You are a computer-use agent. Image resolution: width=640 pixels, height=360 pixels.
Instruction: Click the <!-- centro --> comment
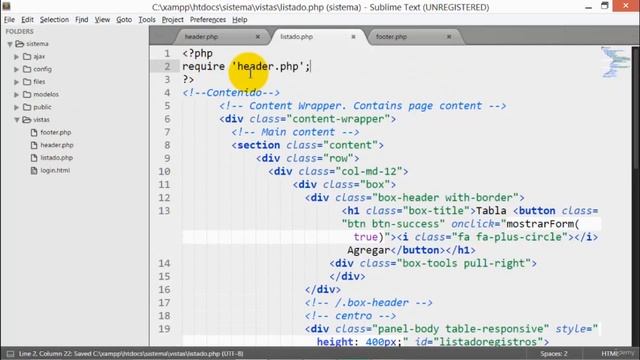[350, 316]
